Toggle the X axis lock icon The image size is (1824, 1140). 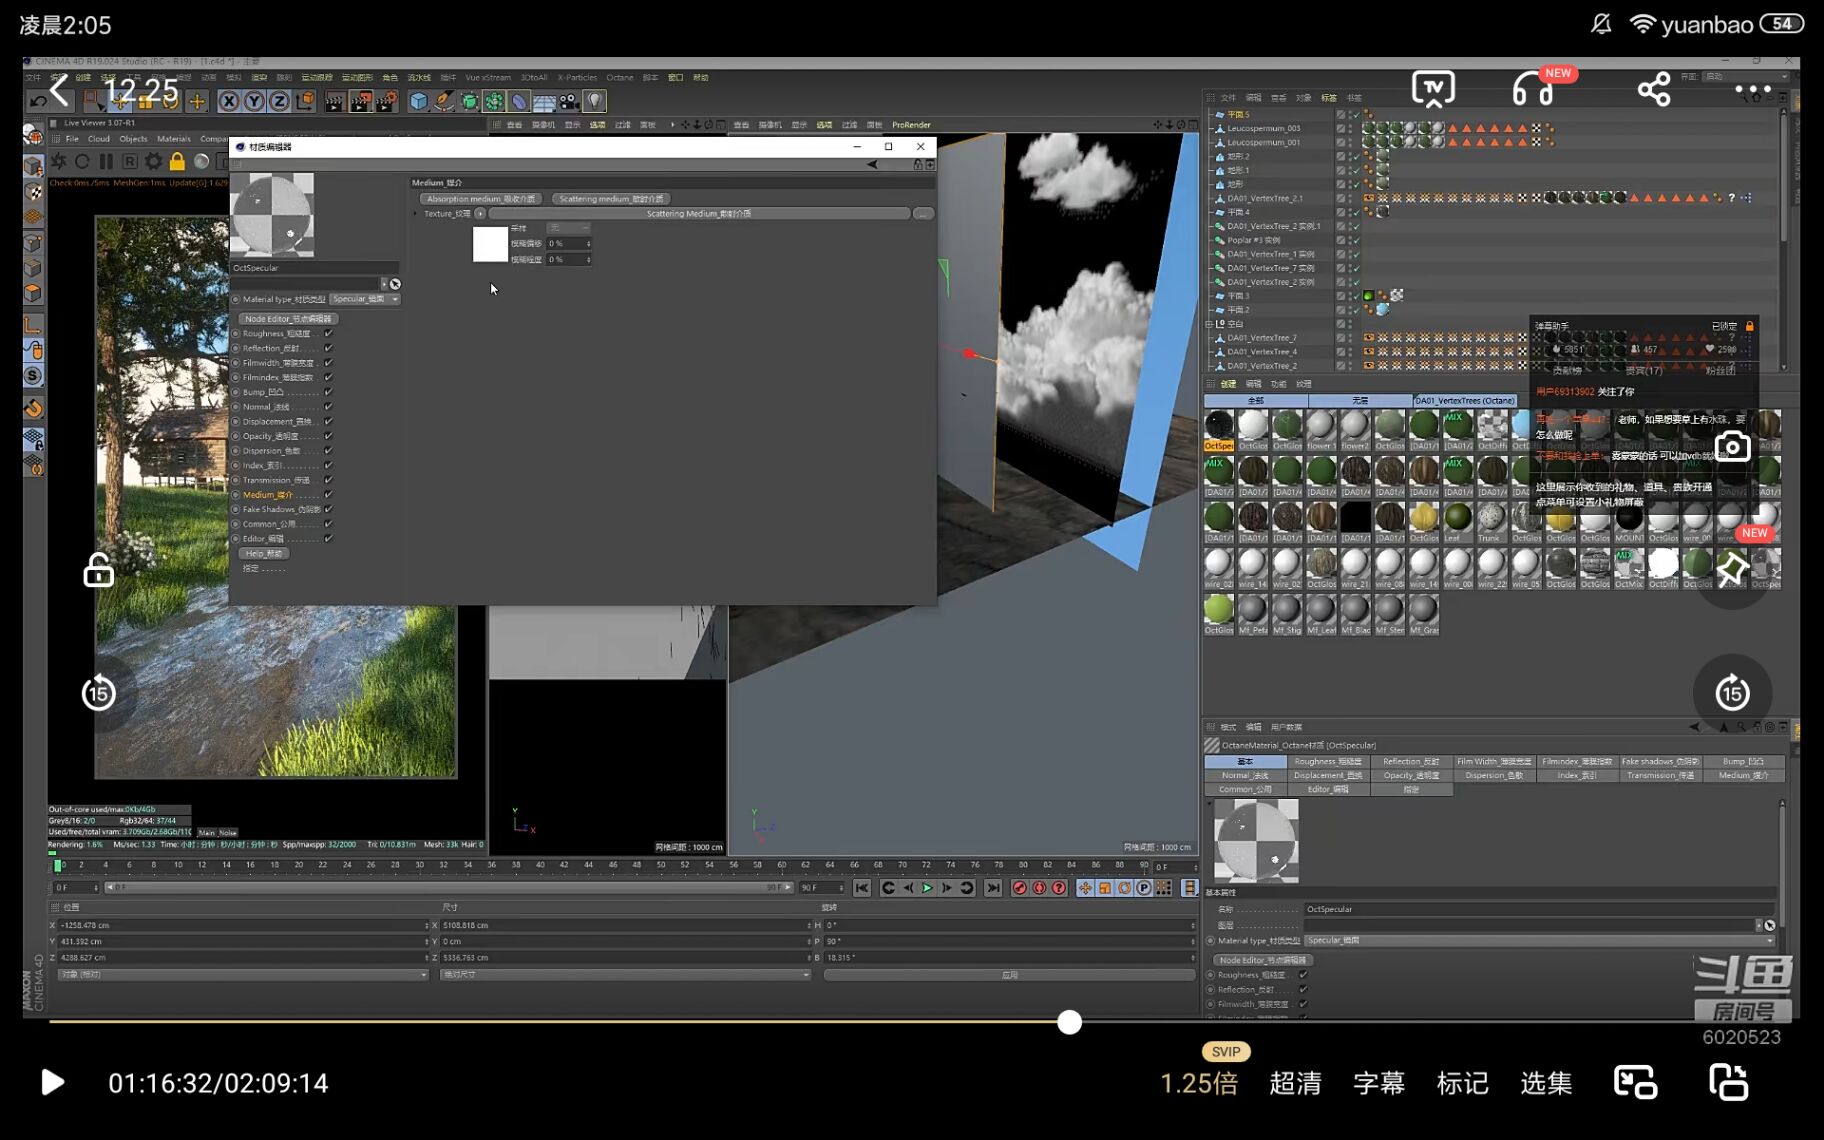[x=229, y=101]
